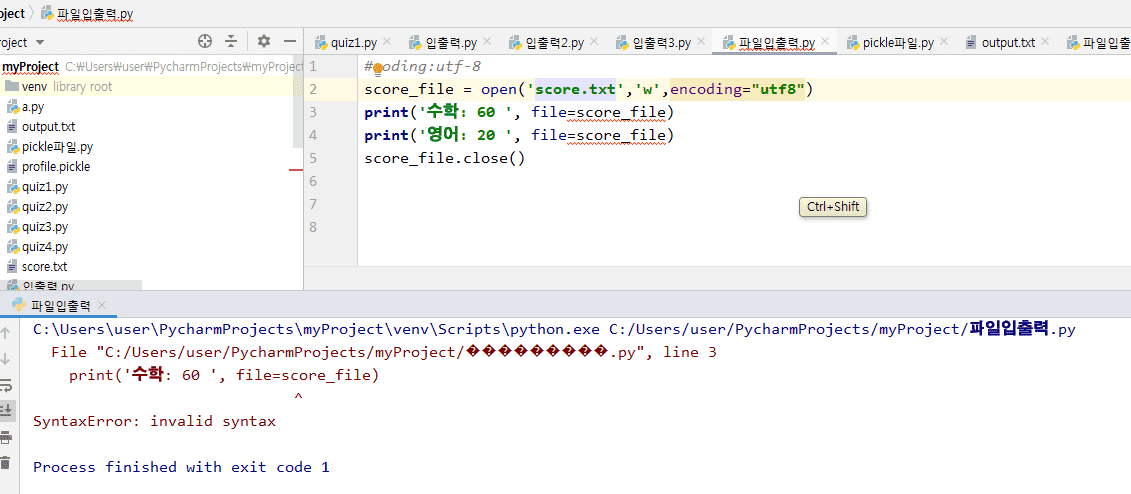
Task: Click 'SyntaxError: invalid syntax' console text
Action: click(154, 421)
